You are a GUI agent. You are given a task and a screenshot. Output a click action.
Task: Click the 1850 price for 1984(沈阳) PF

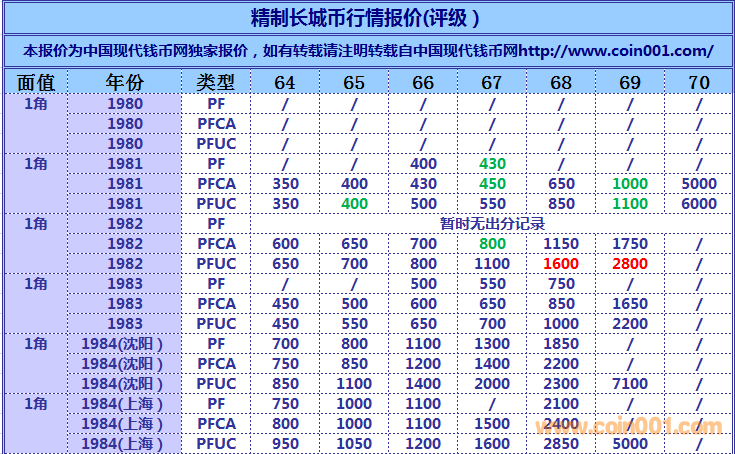click(x=561, y=344)
